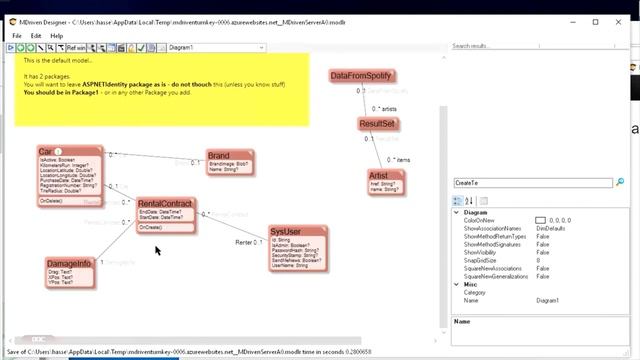Viewport: 640px width, 360px height.
Task: Click the orange lock-like toolbar icon
Action: [131, 48]
